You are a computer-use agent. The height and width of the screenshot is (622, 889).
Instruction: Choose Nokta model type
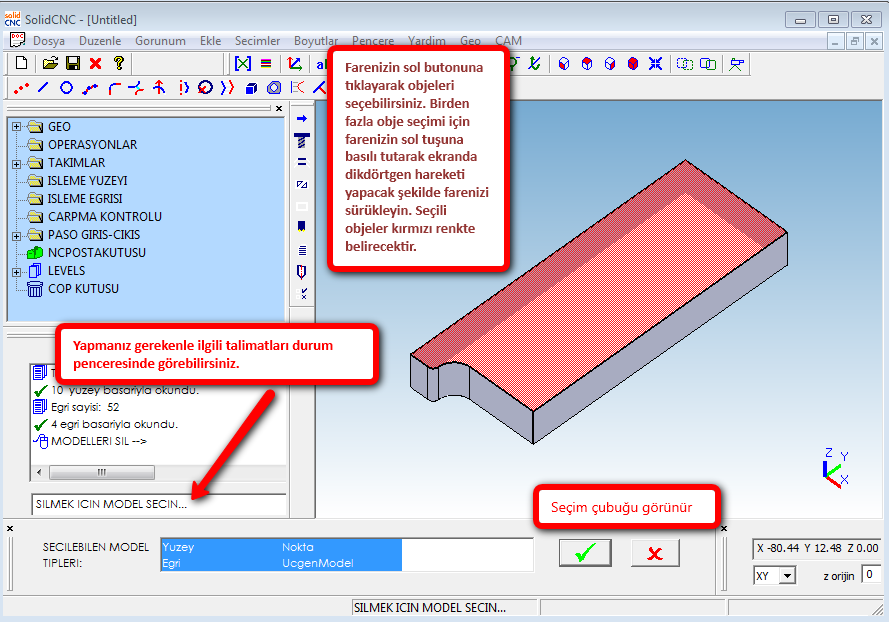click(298, 547)
